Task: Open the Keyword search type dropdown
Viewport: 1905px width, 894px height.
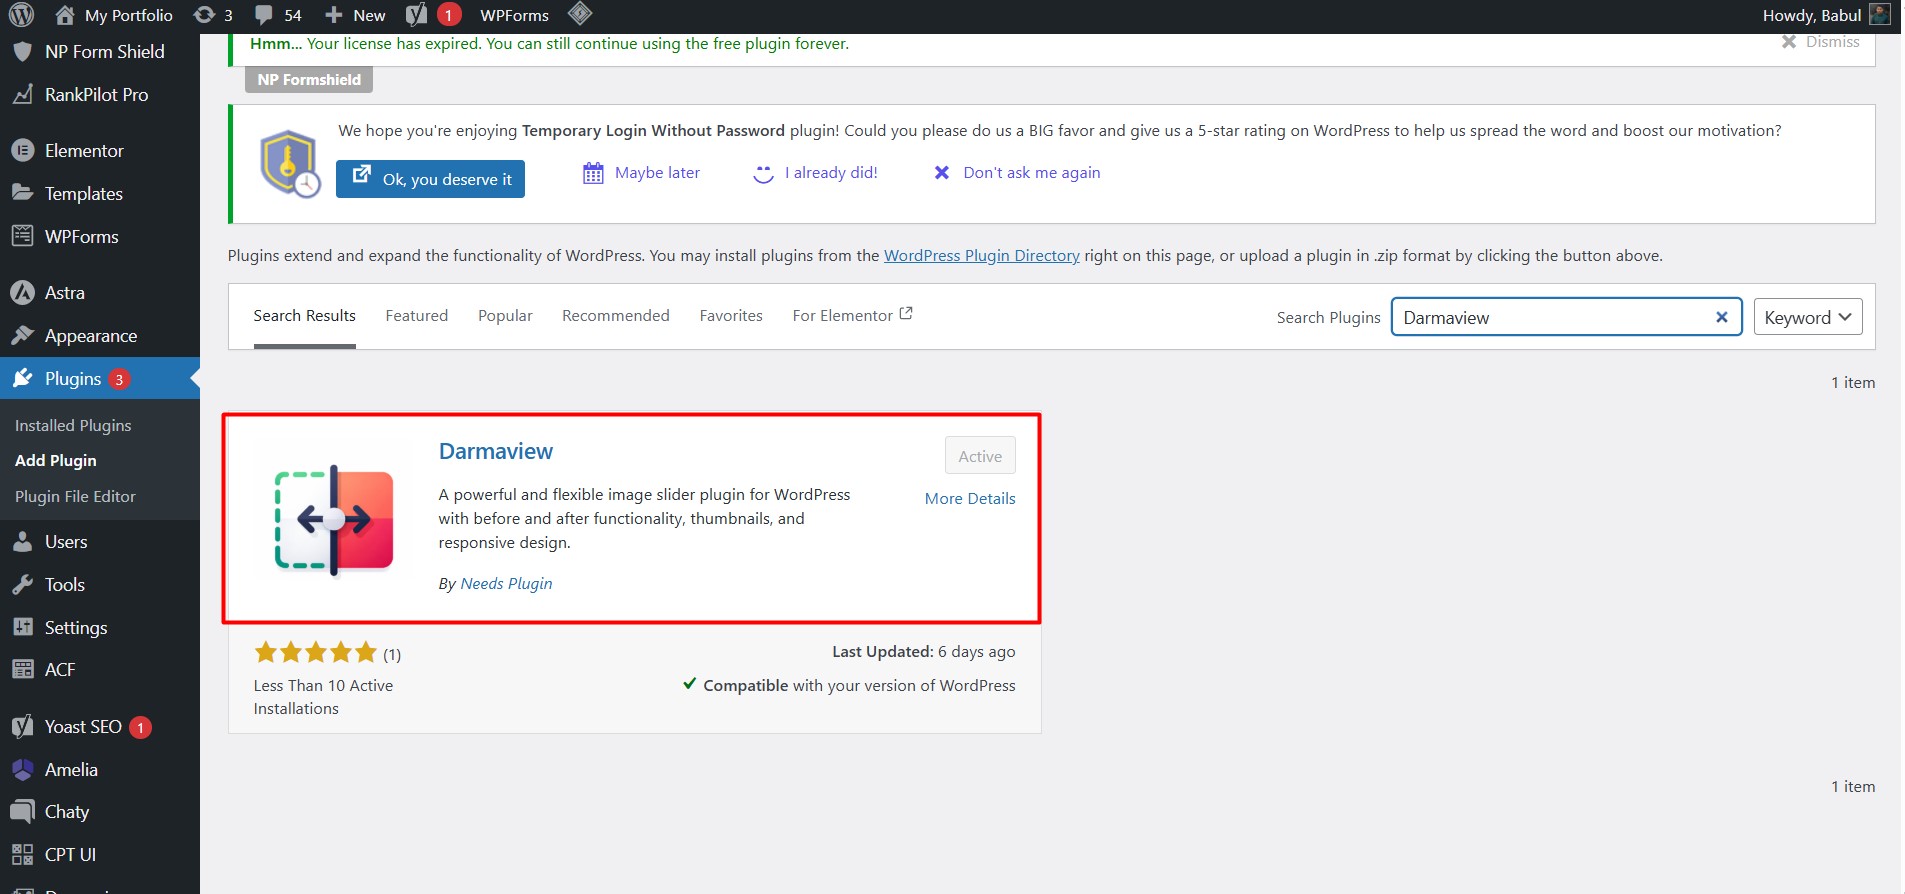Action: coord(1807,317)
